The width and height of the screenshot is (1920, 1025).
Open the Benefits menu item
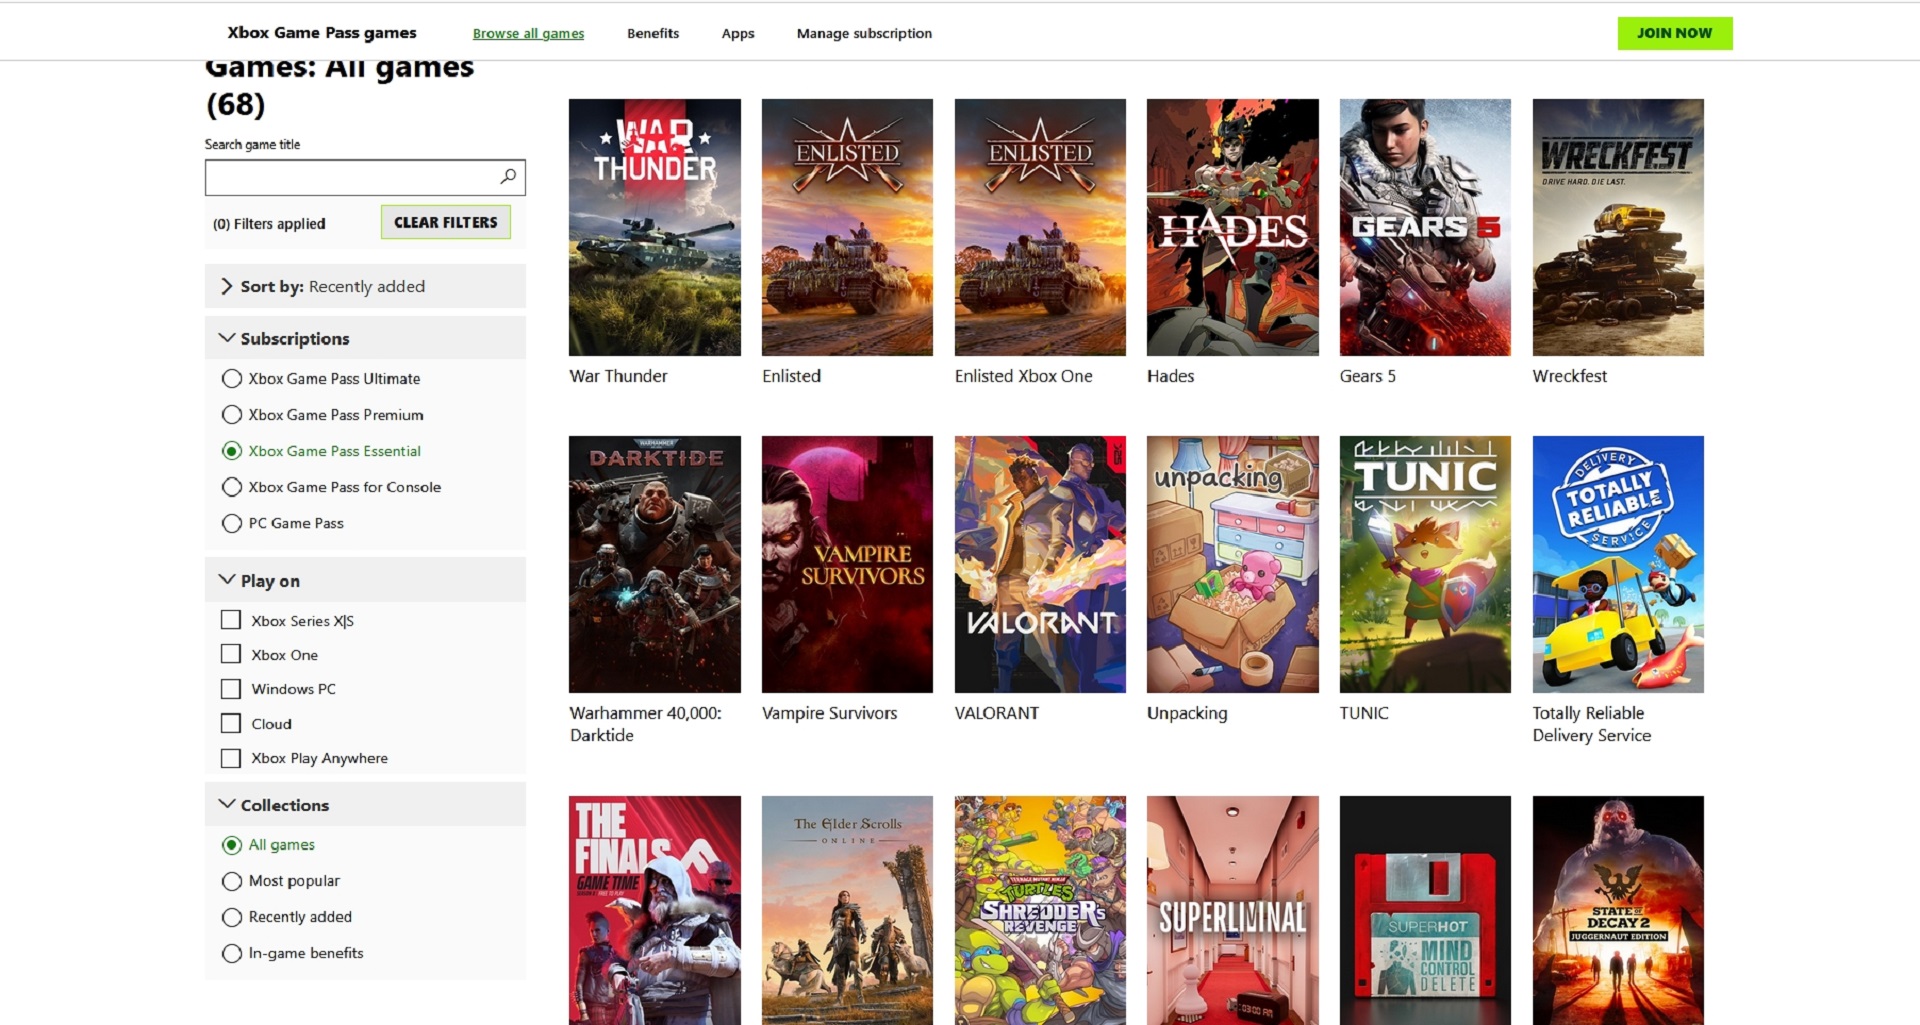tap(653, 33)
